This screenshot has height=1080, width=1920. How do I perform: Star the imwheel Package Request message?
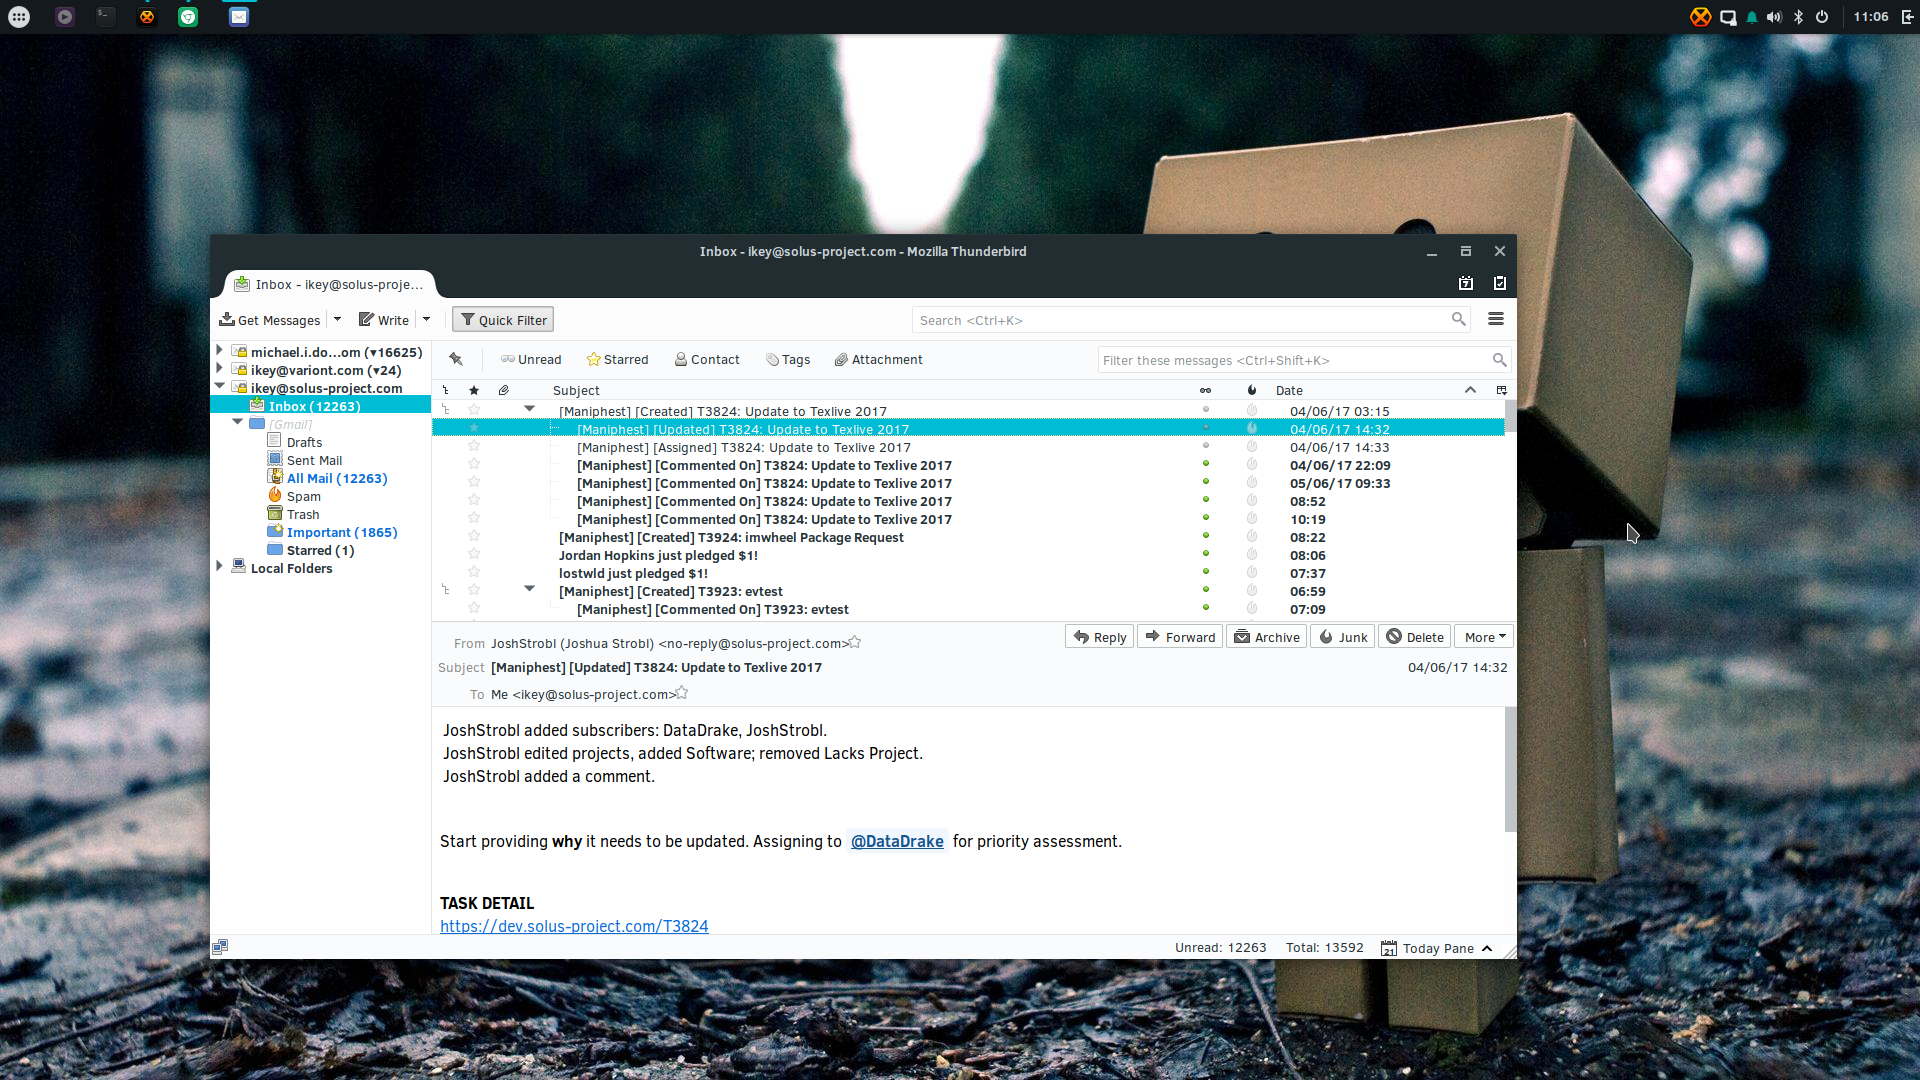tap(474, 537)
